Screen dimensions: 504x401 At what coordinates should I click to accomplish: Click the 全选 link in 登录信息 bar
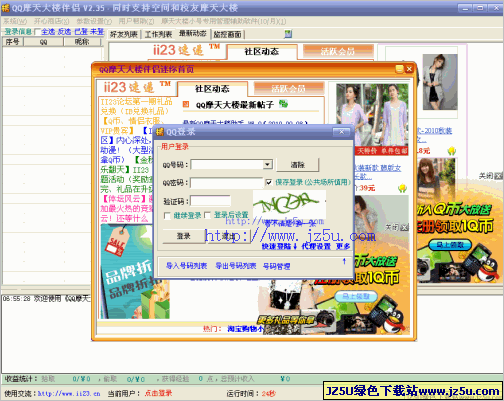point(48,32)
